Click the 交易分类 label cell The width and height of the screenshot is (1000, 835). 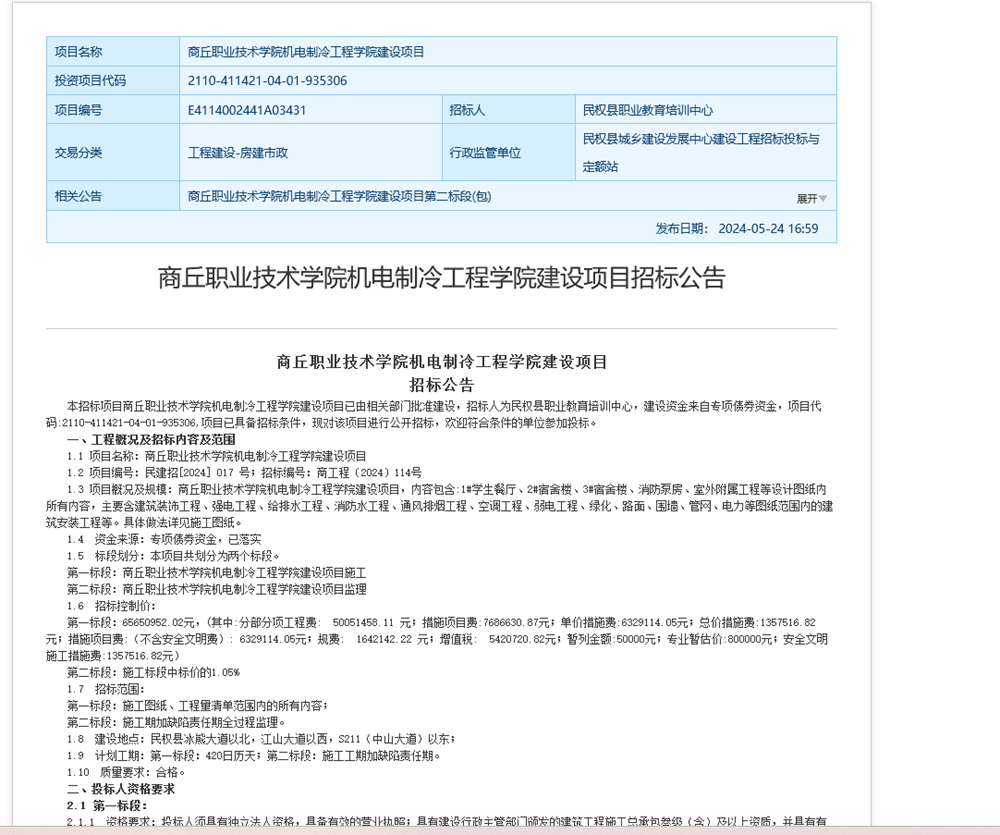[113, 152]
